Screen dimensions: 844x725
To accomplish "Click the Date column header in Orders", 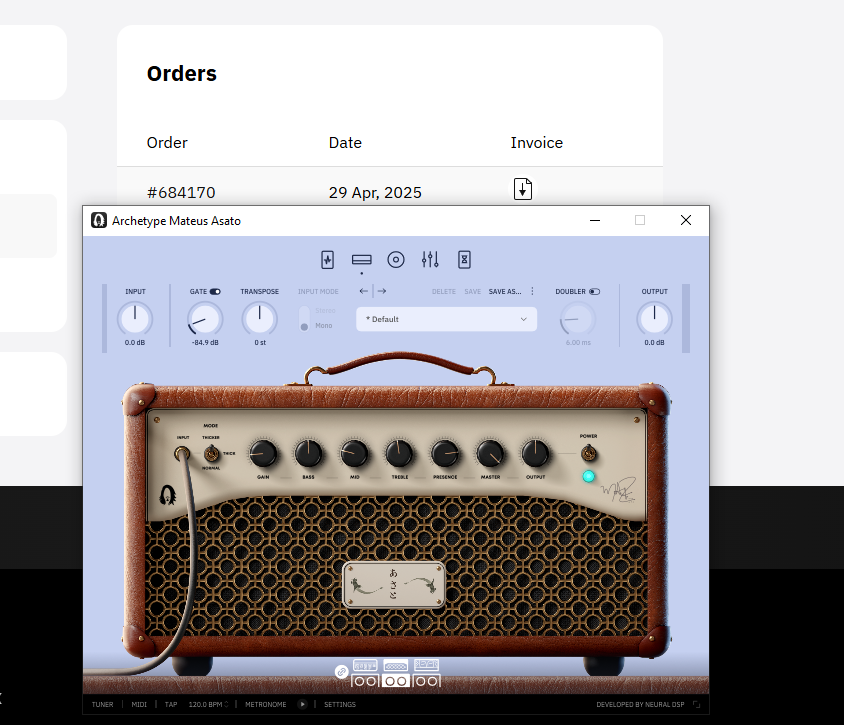I will click(345, 143).
